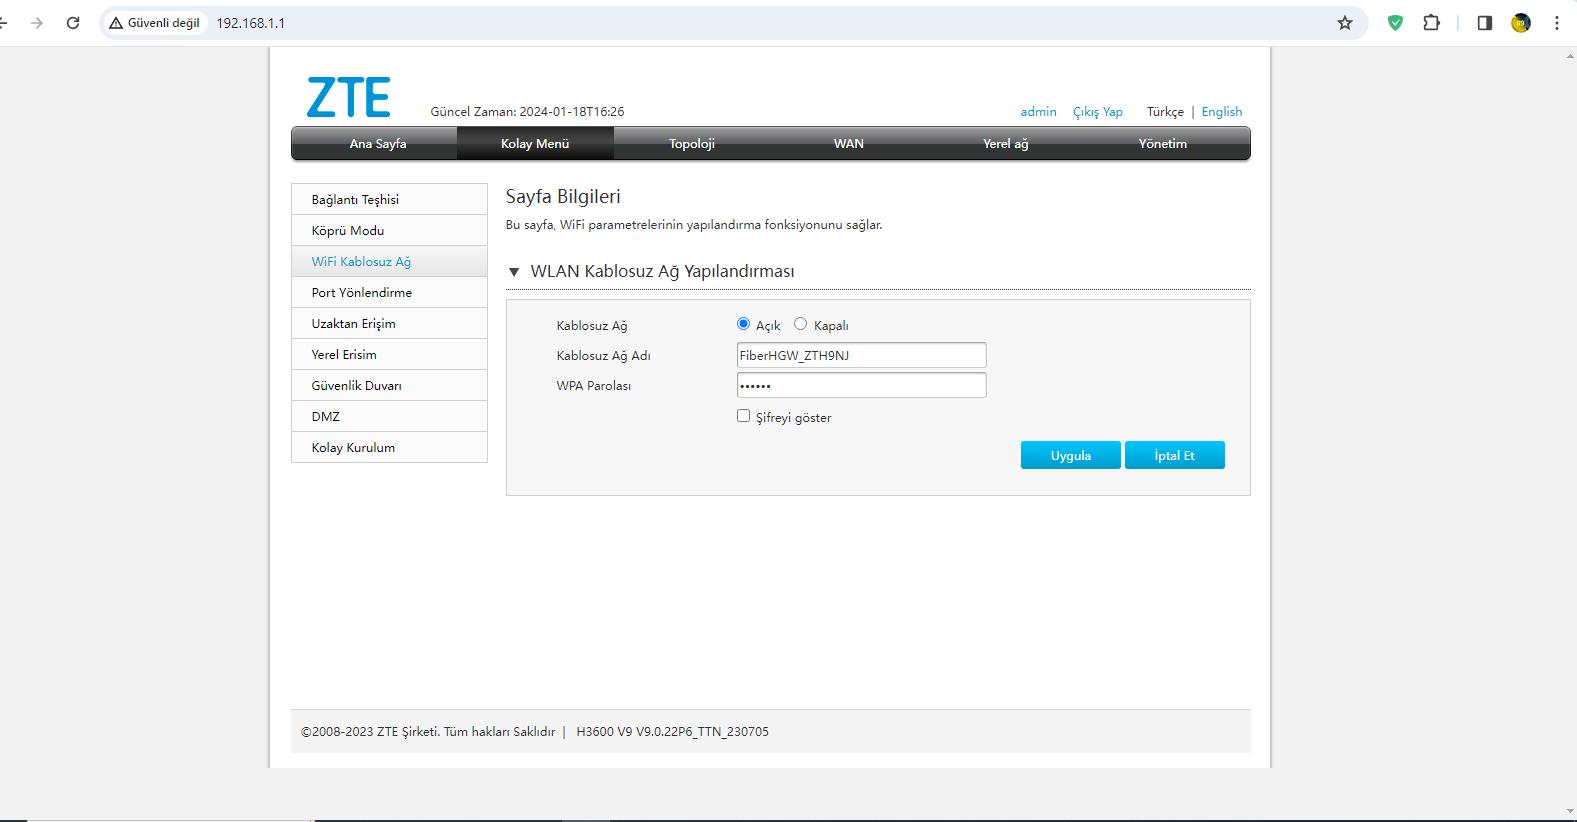Click the green shield extension icon
The width and height of the screenshot is (1577, 822).
pyautogui.click(x=1395, y=23)
